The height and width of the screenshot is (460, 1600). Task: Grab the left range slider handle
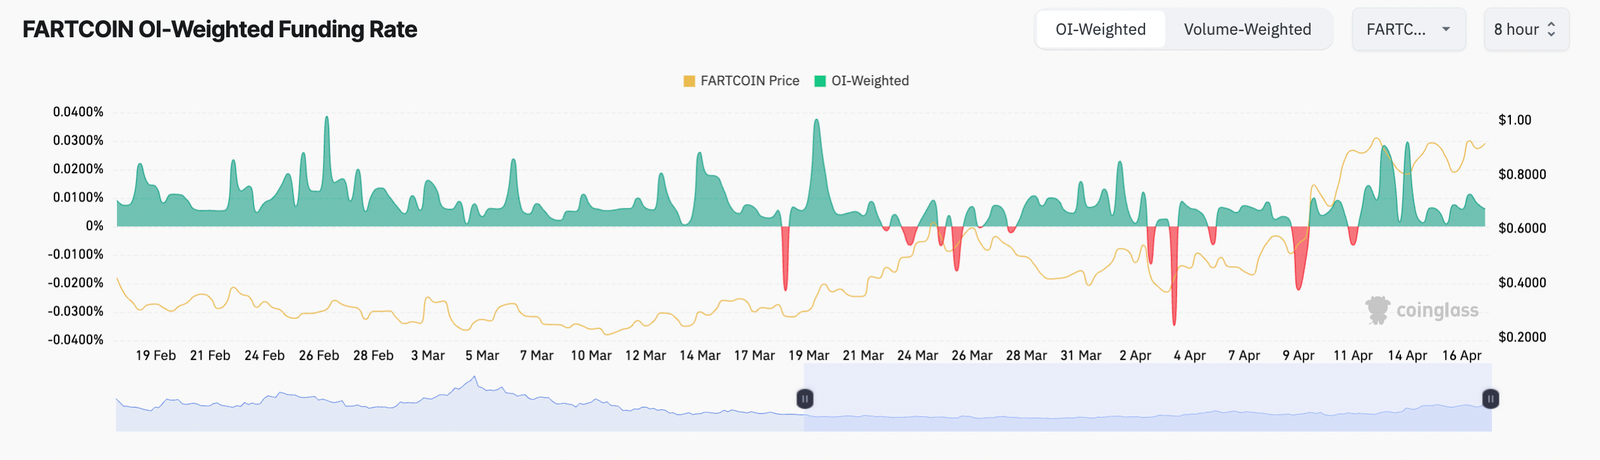click(x=804, y=399)
